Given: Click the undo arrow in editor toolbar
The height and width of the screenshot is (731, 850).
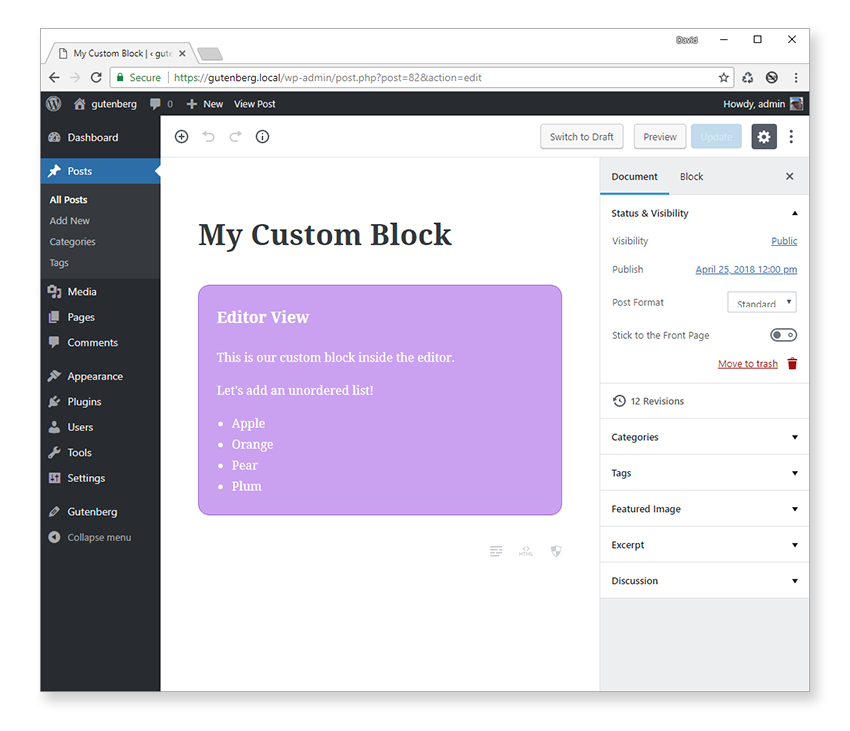Looking at the screenshot, I should click(x=208, y=137).
